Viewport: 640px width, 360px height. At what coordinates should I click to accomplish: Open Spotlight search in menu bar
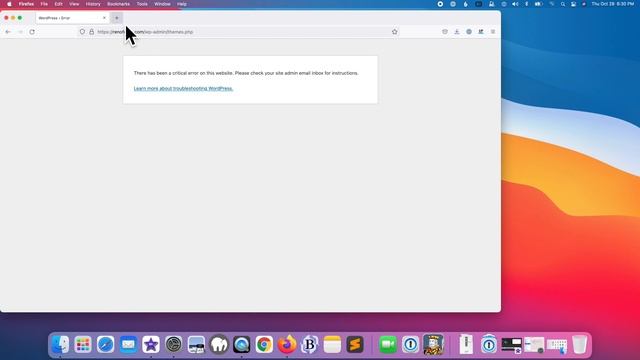(563, 4)
